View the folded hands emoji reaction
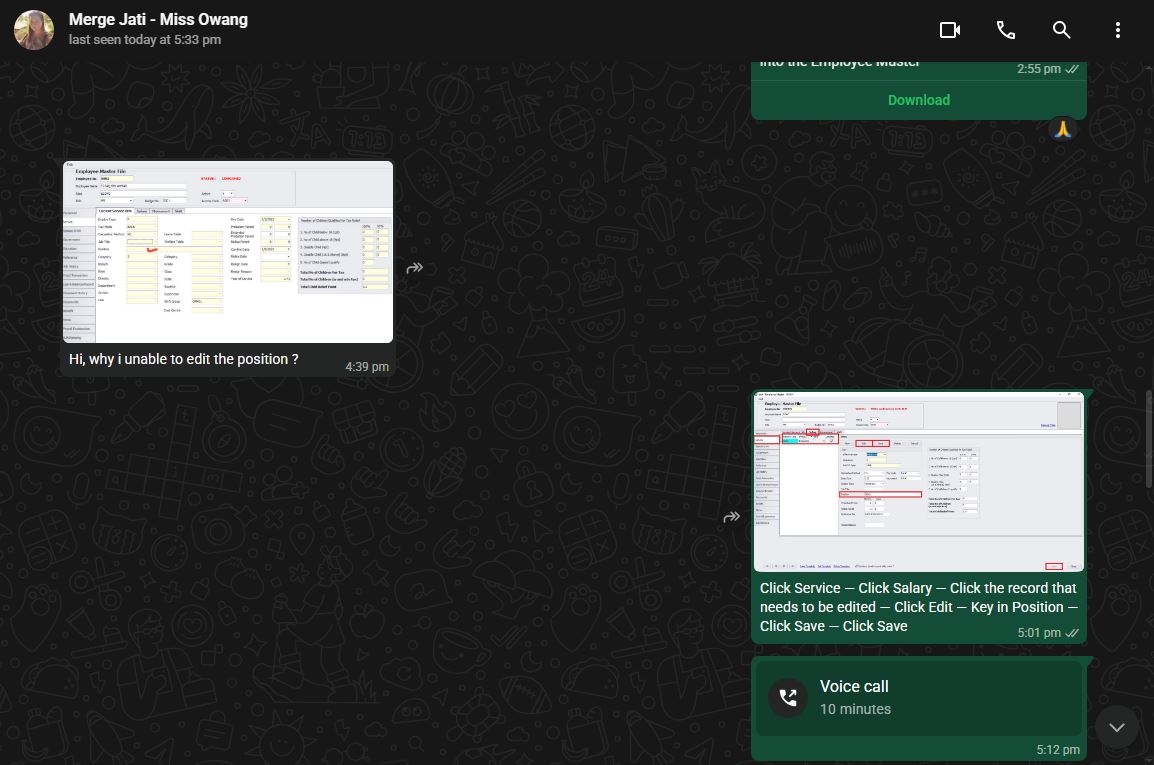The image size is (1154, 765). pyautogui.click(x=1063, y=130)
